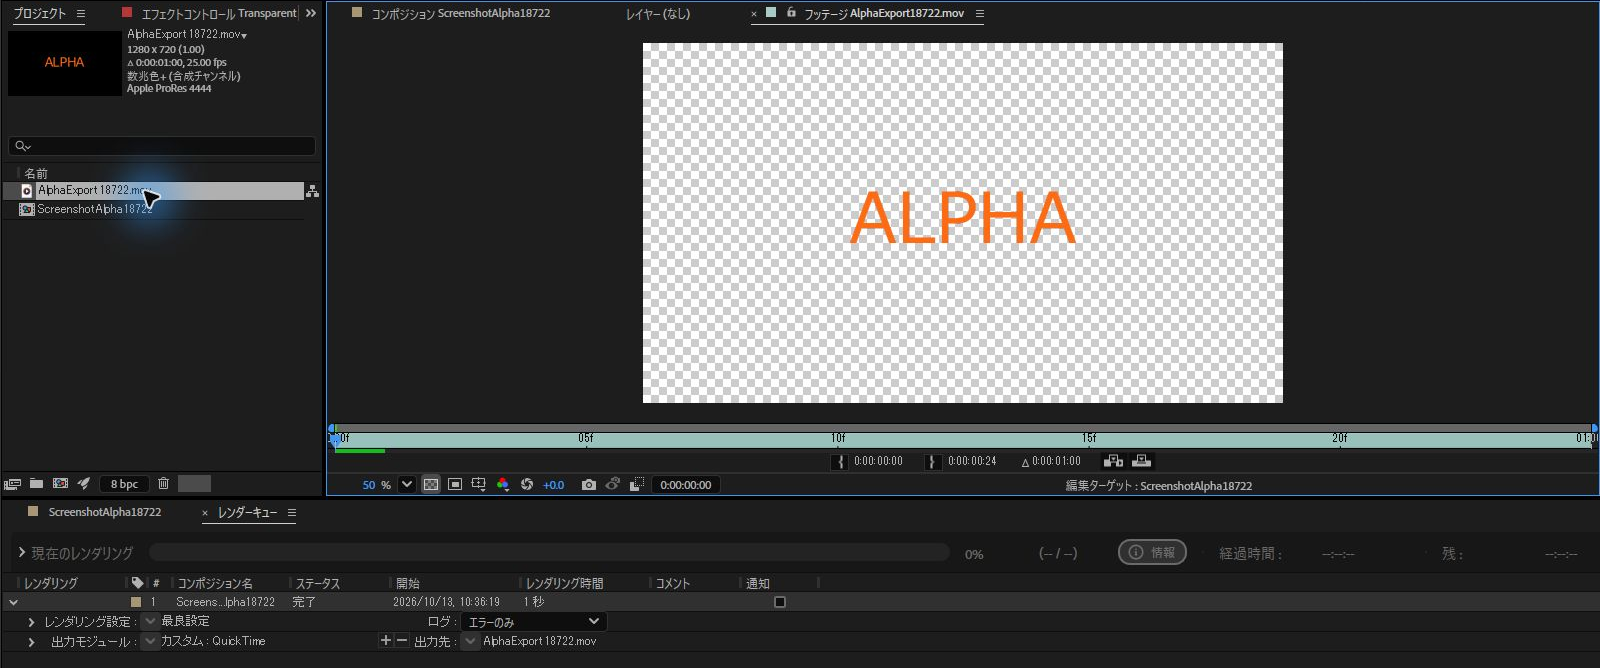Click the render progress bar
The image size is (1600, 668).
coord(549,552)
